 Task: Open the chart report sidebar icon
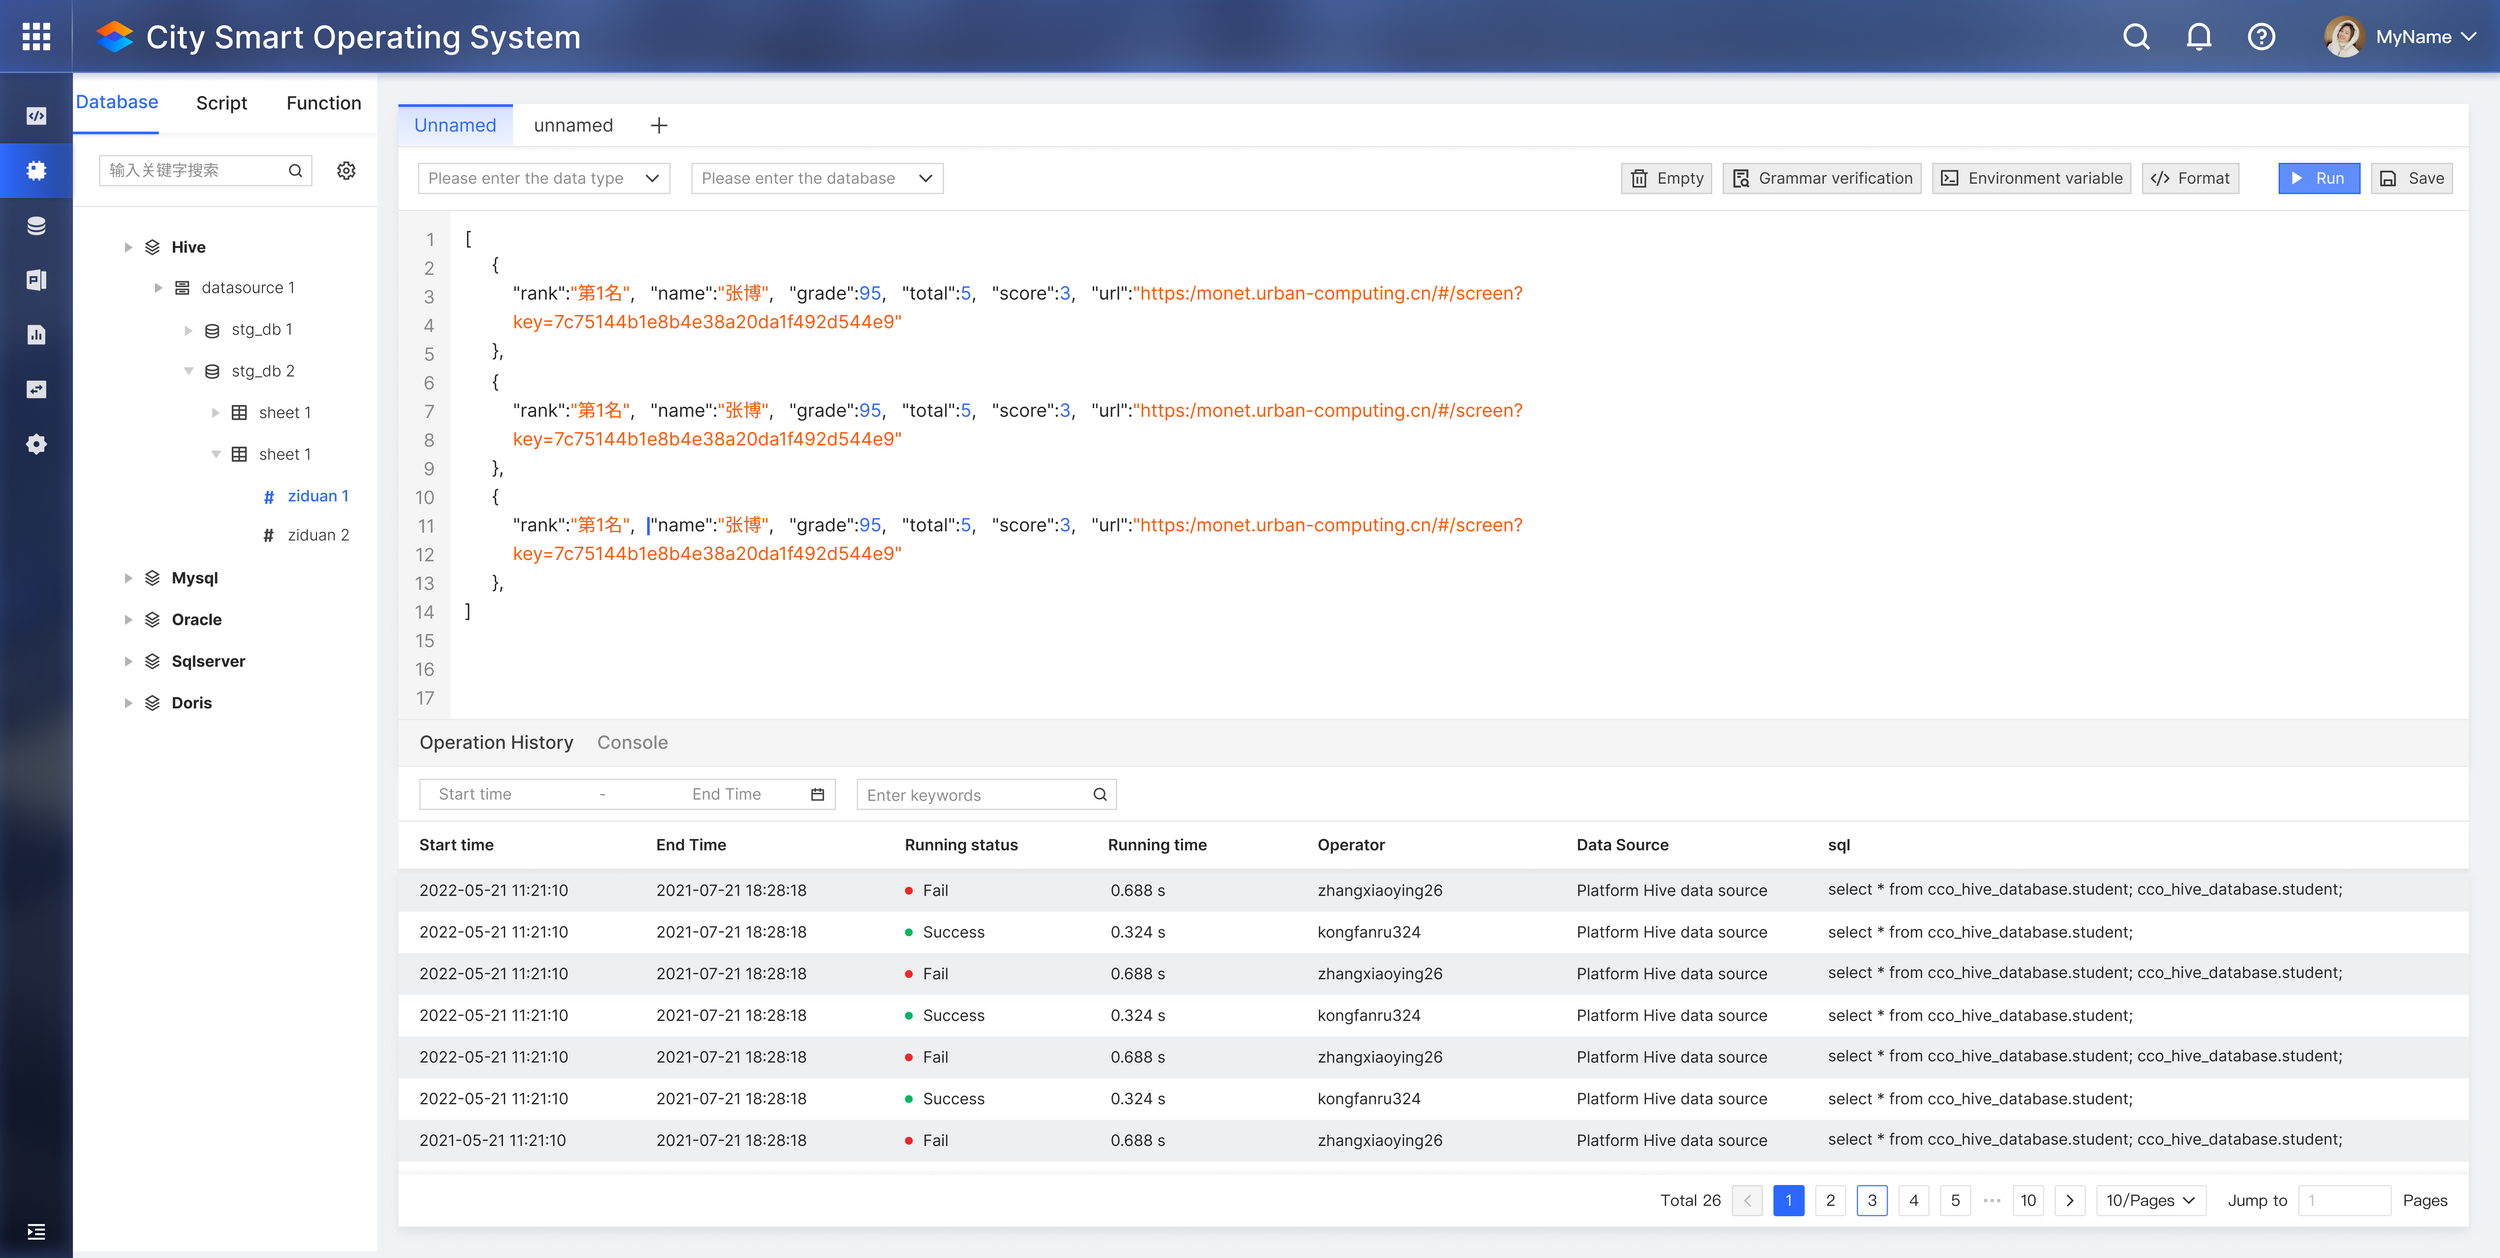click(x=36, y=335)
